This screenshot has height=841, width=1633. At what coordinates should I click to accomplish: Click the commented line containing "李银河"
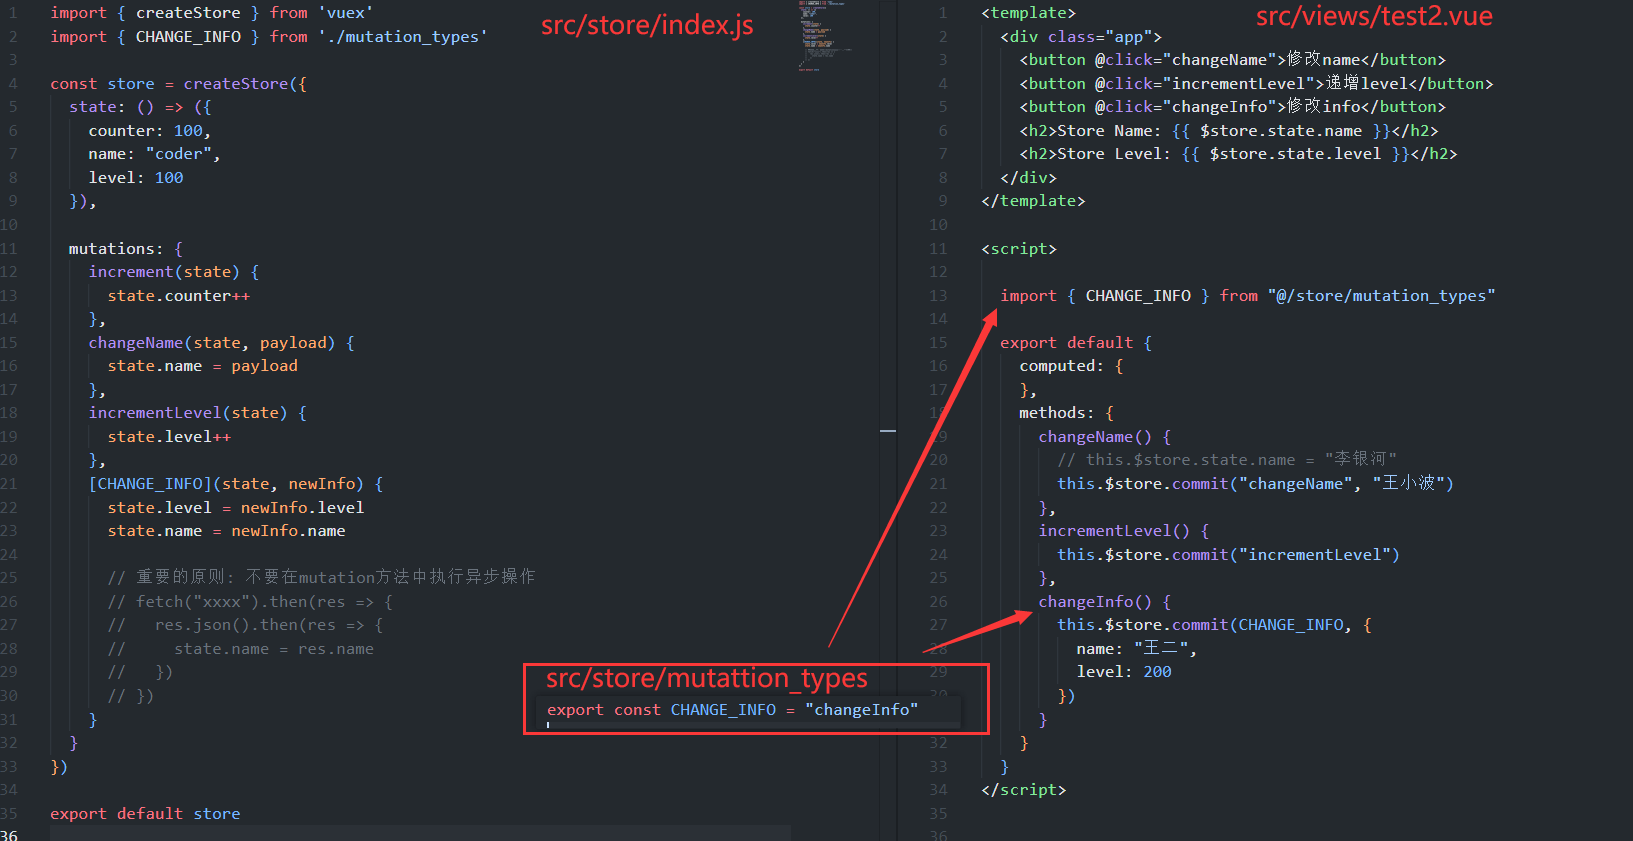1227,460
